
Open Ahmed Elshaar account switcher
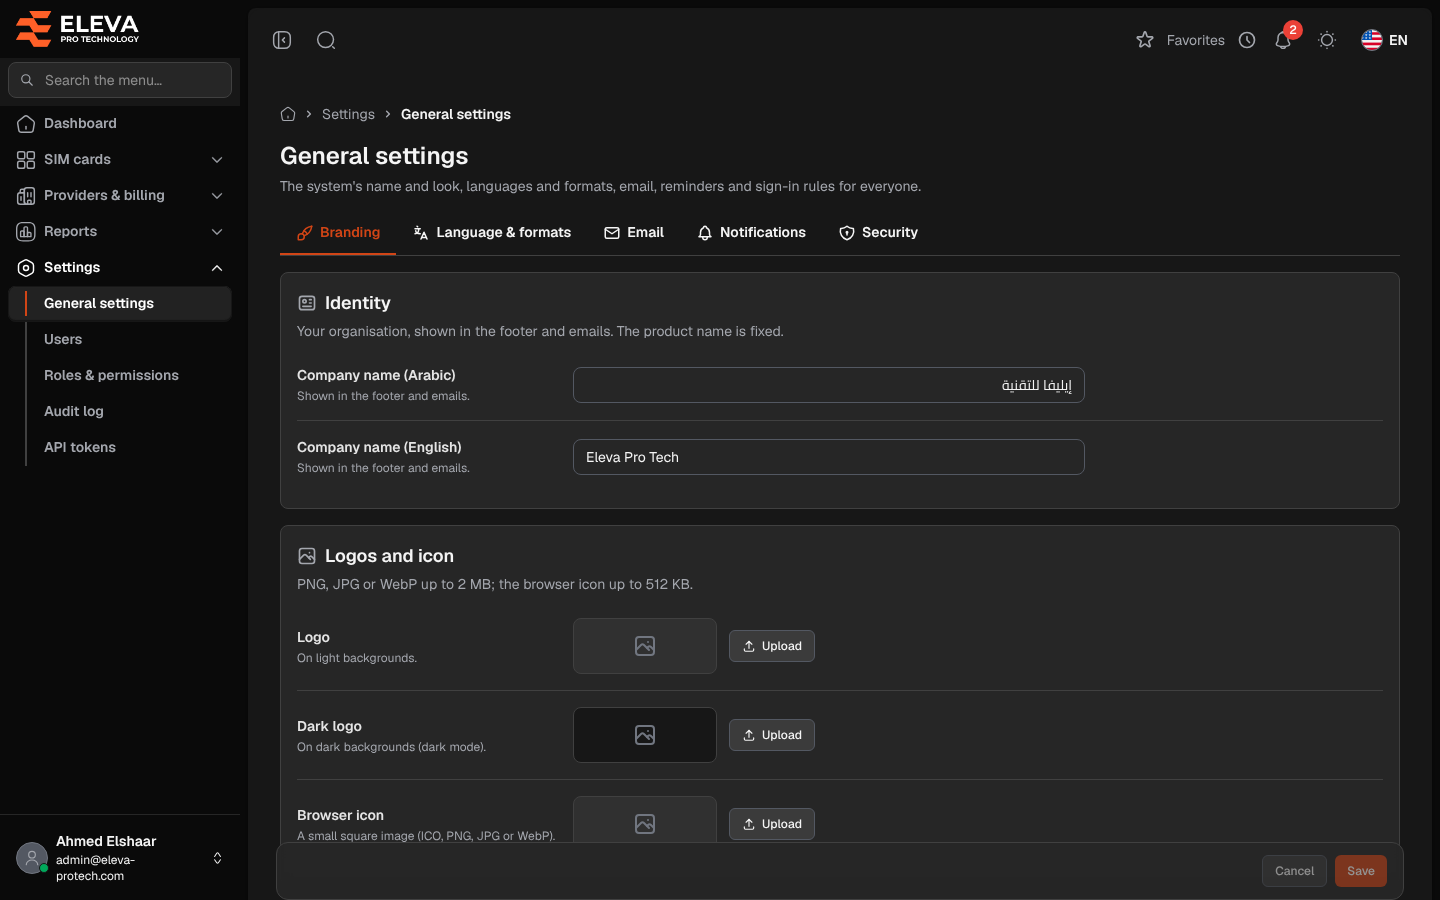(120, 858)
